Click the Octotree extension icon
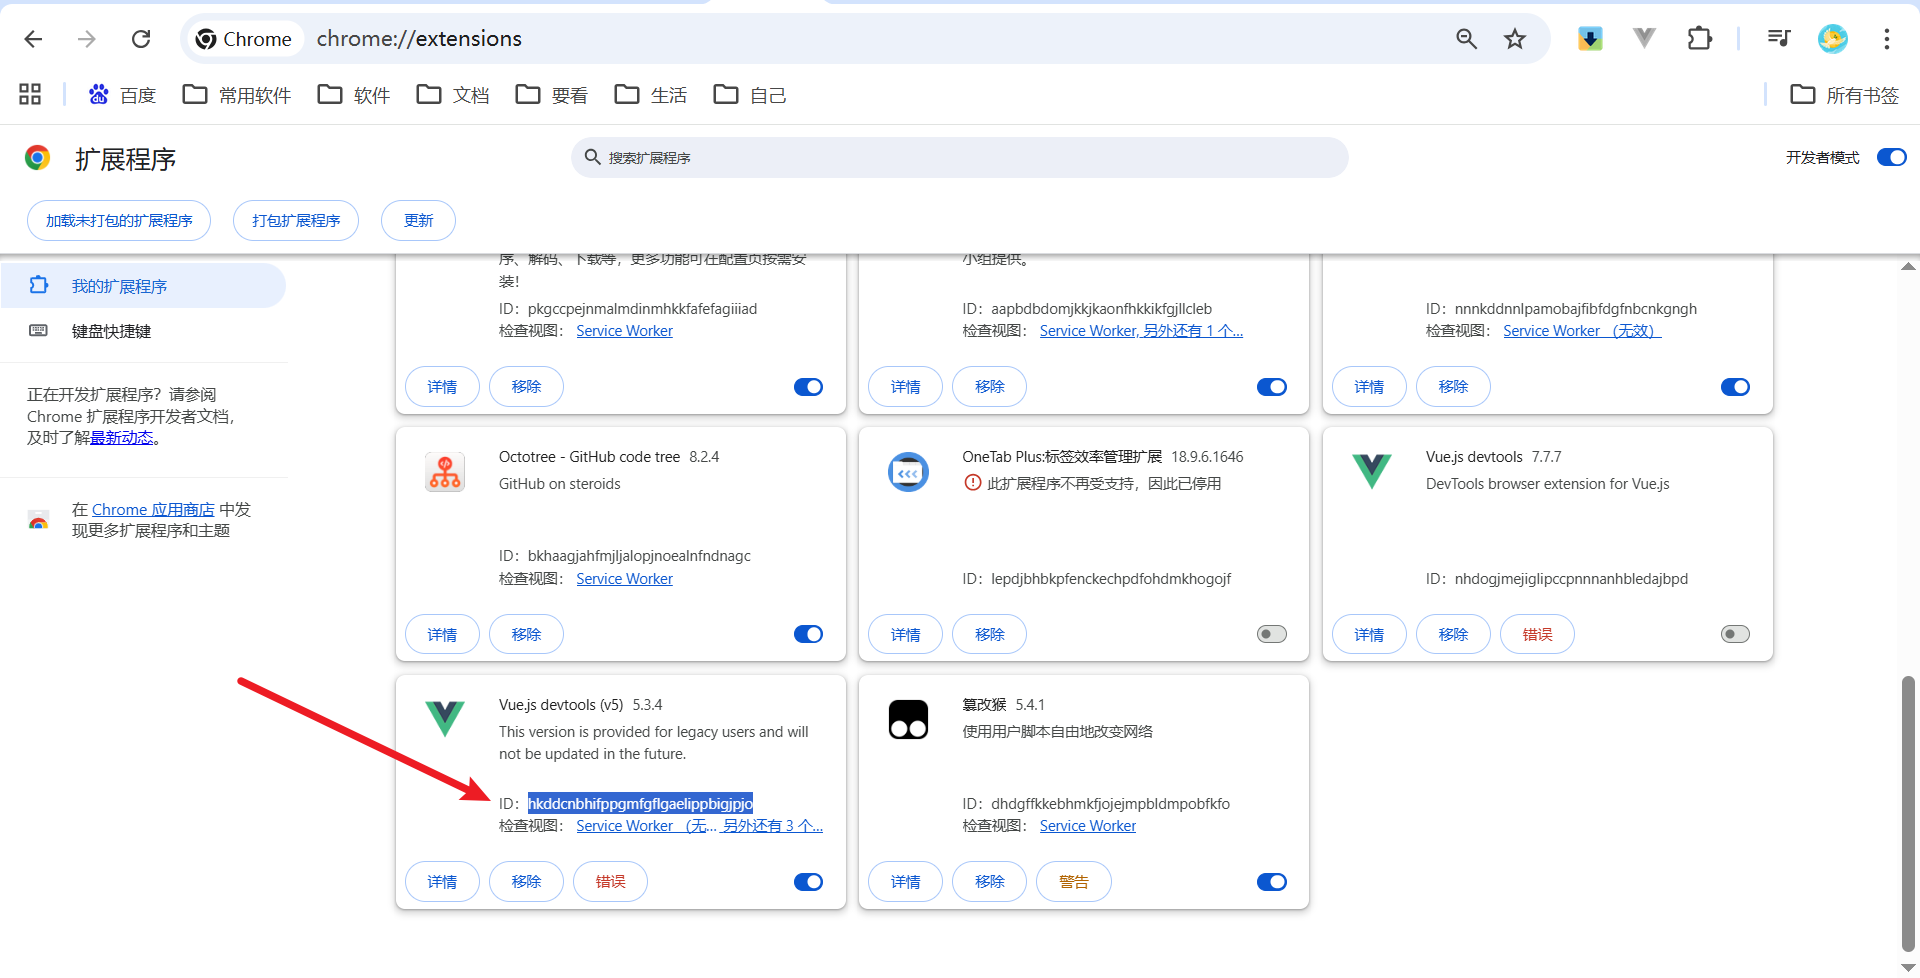This screenshot has height=978, width=1920. (445, 472)
